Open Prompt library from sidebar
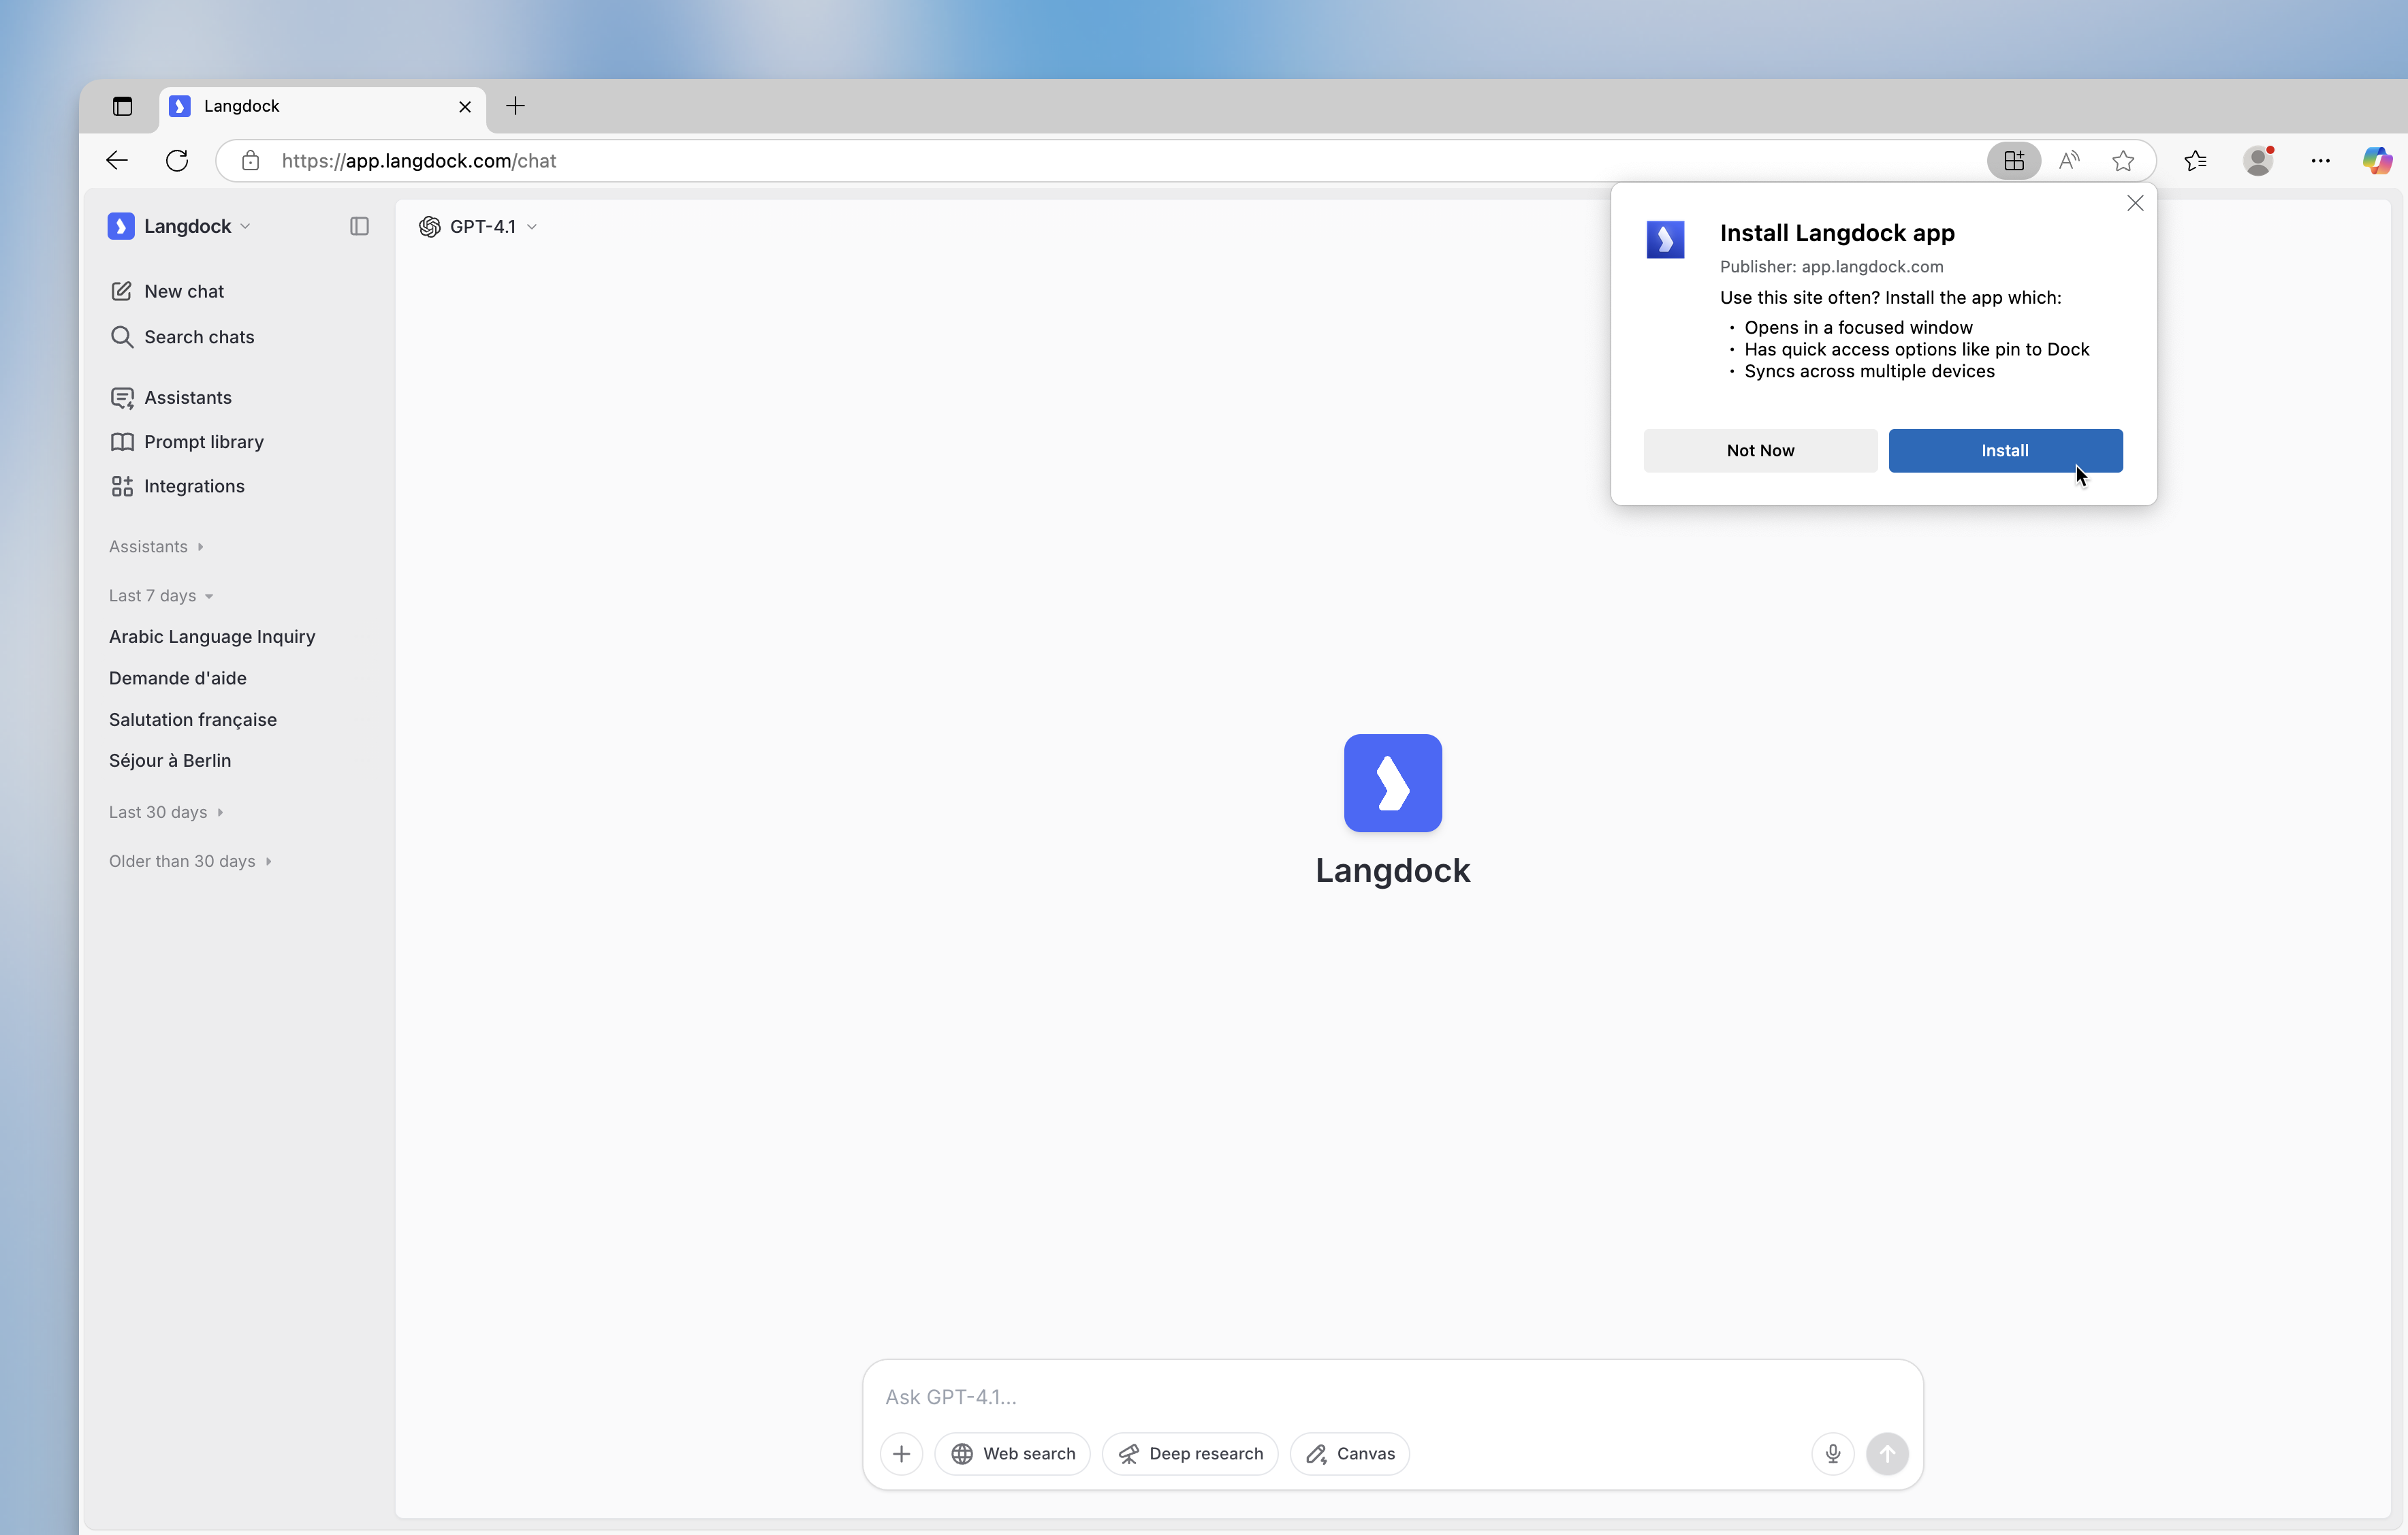The image size is (2408, 1535). tap(203, 442)
